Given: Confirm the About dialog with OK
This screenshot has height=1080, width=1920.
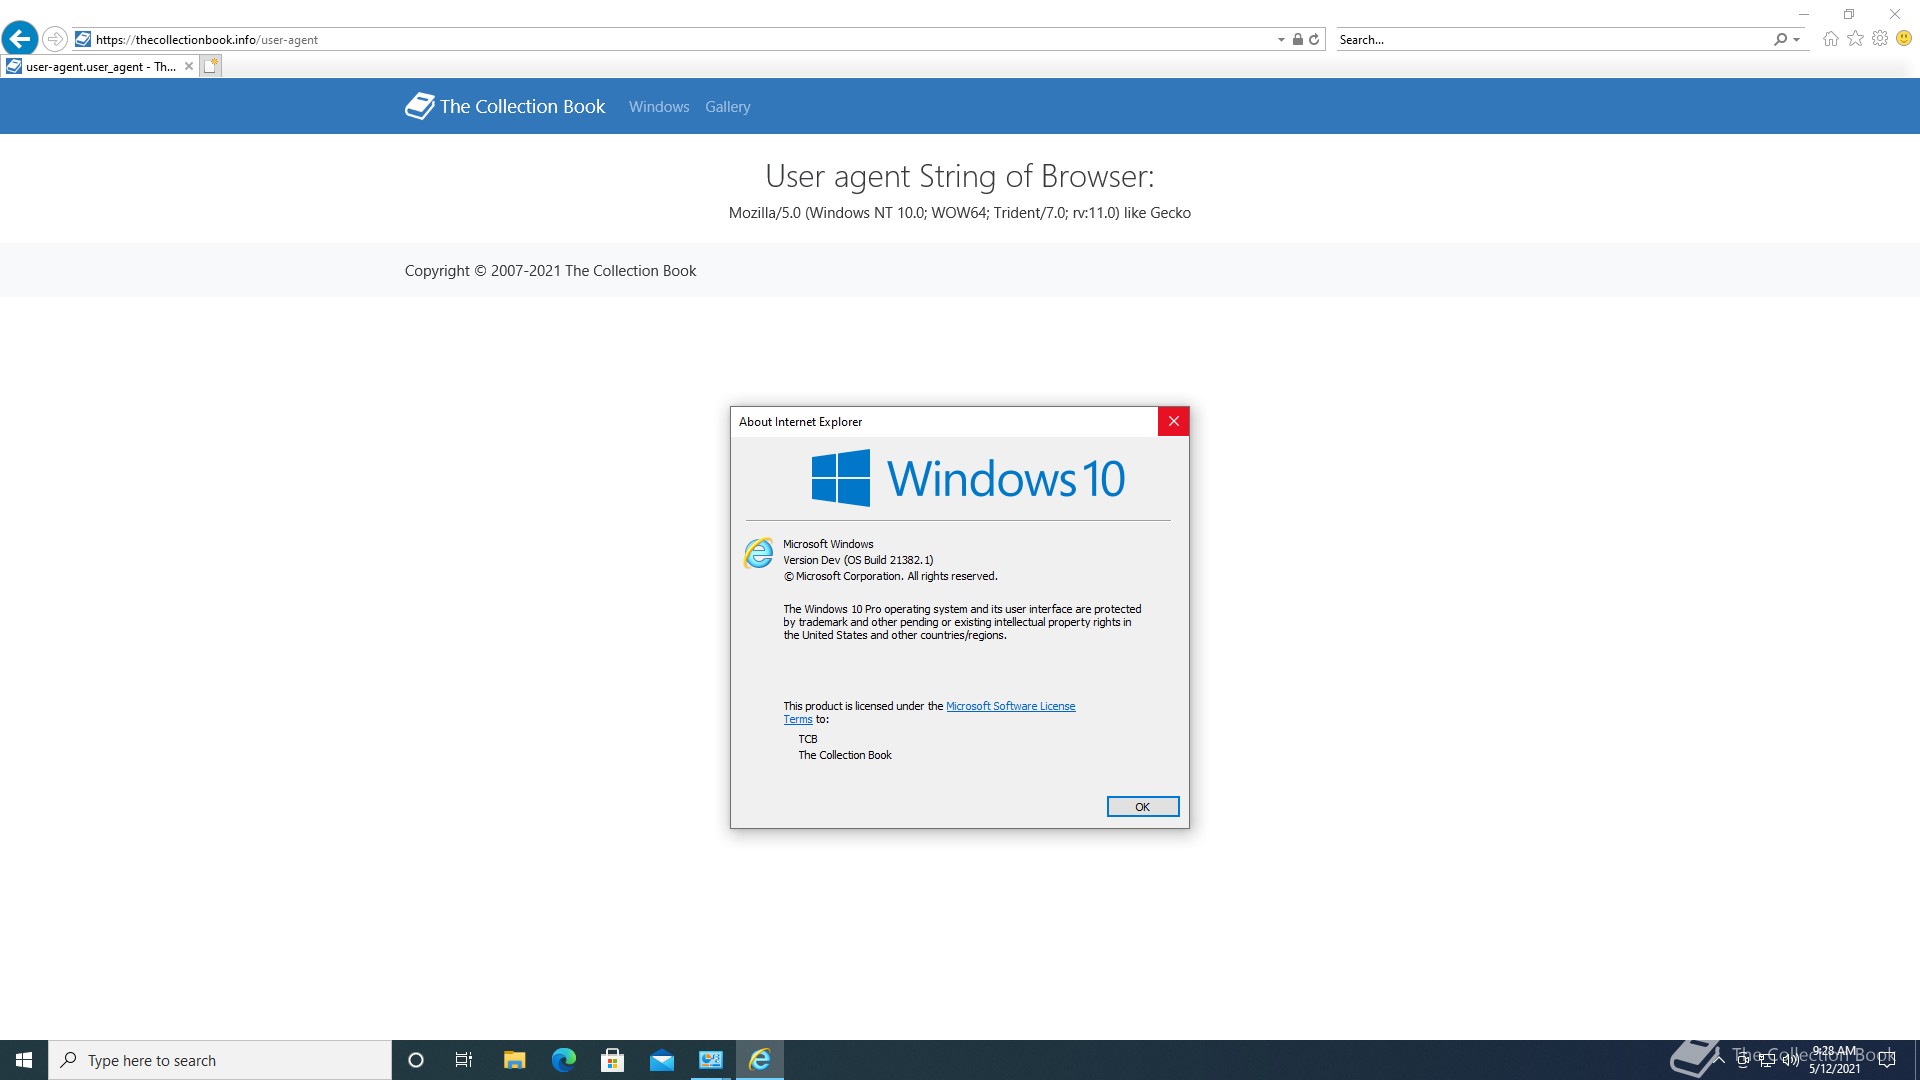Looking at the screenshot, I should 1143,807.
